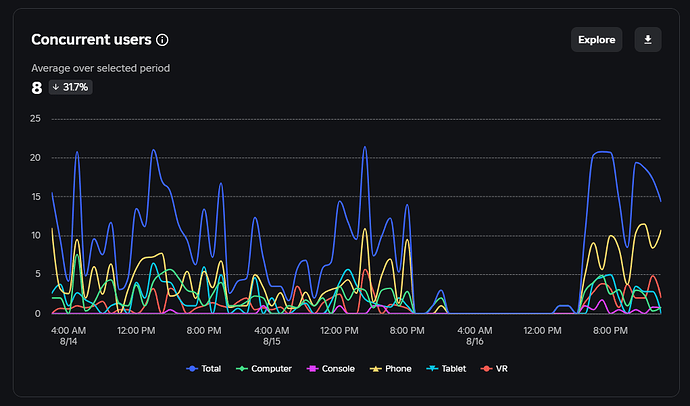Download the chart data with the download icon

click(648, 39)
